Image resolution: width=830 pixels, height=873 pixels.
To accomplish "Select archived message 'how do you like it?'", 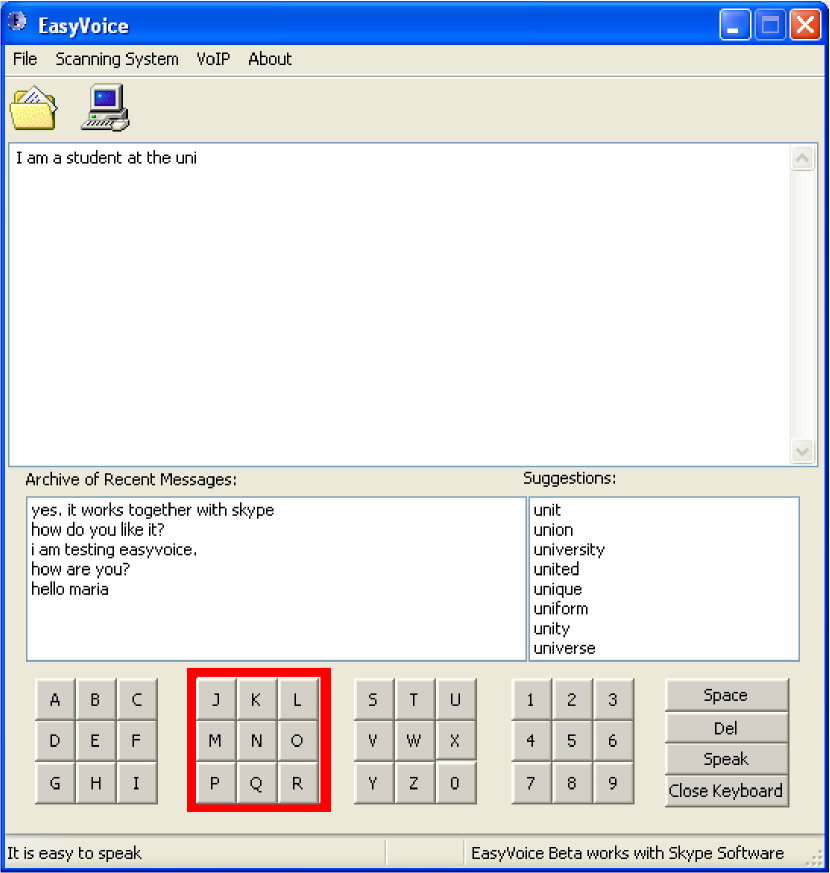I will [x=97, y=529].
